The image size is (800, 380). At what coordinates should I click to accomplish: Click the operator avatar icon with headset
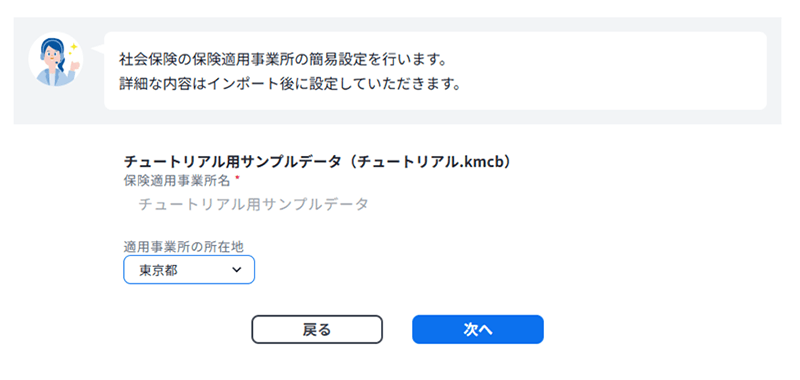[x=56, y=62]
